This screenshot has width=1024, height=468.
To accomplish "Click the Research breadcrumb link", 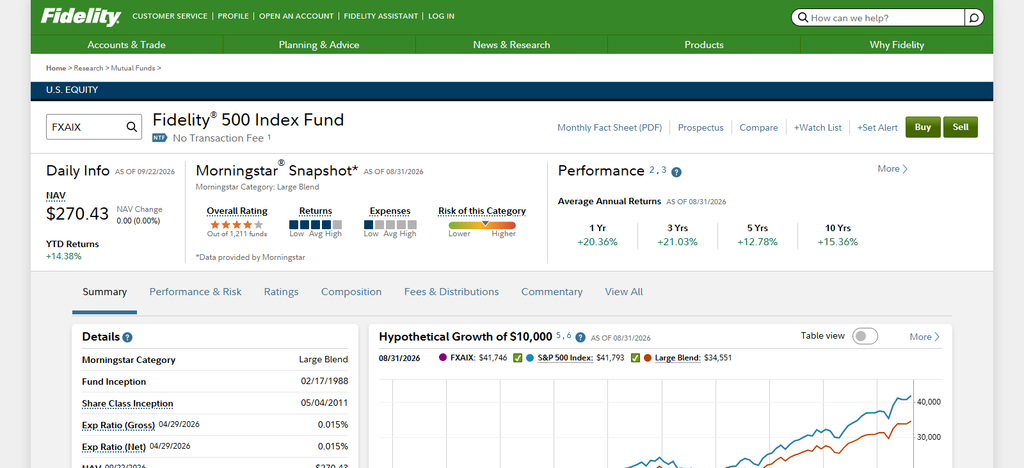I will point(88,68).
